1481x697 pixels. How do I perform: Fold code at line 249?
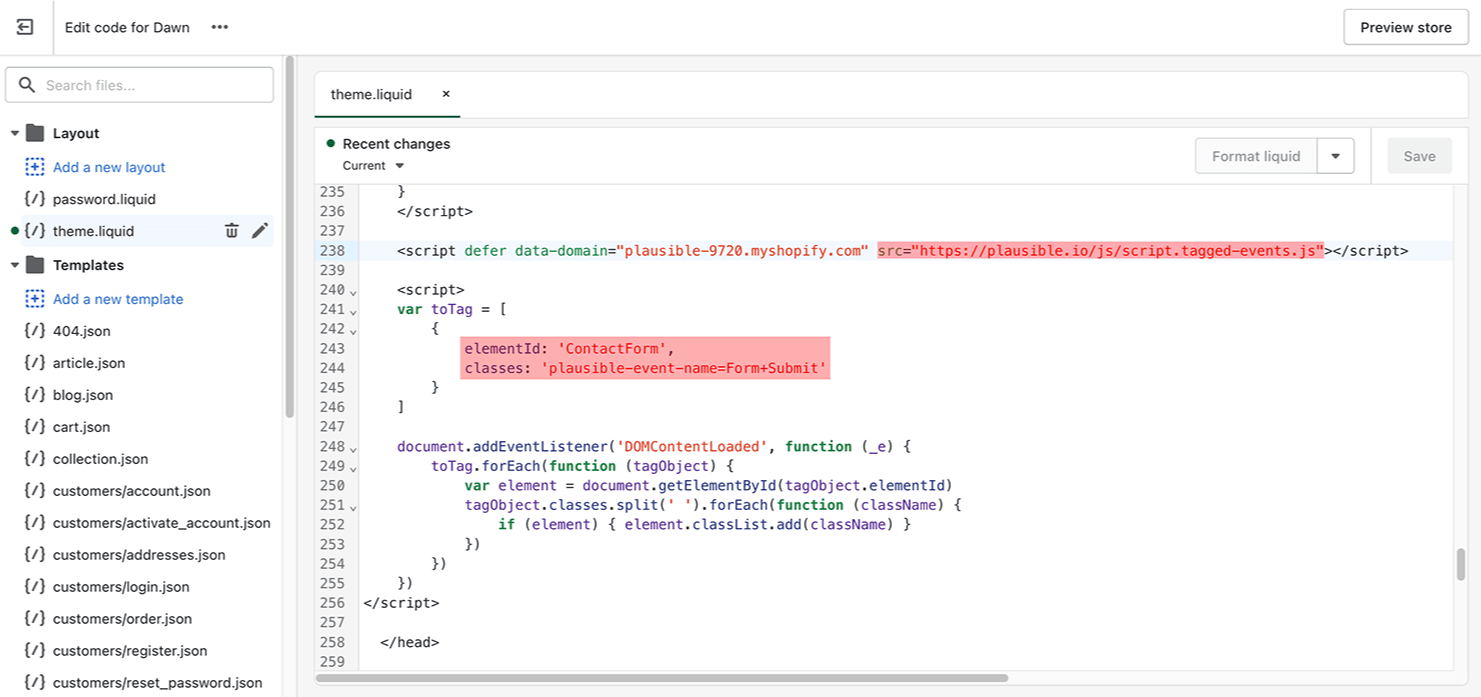coord(353,467)
